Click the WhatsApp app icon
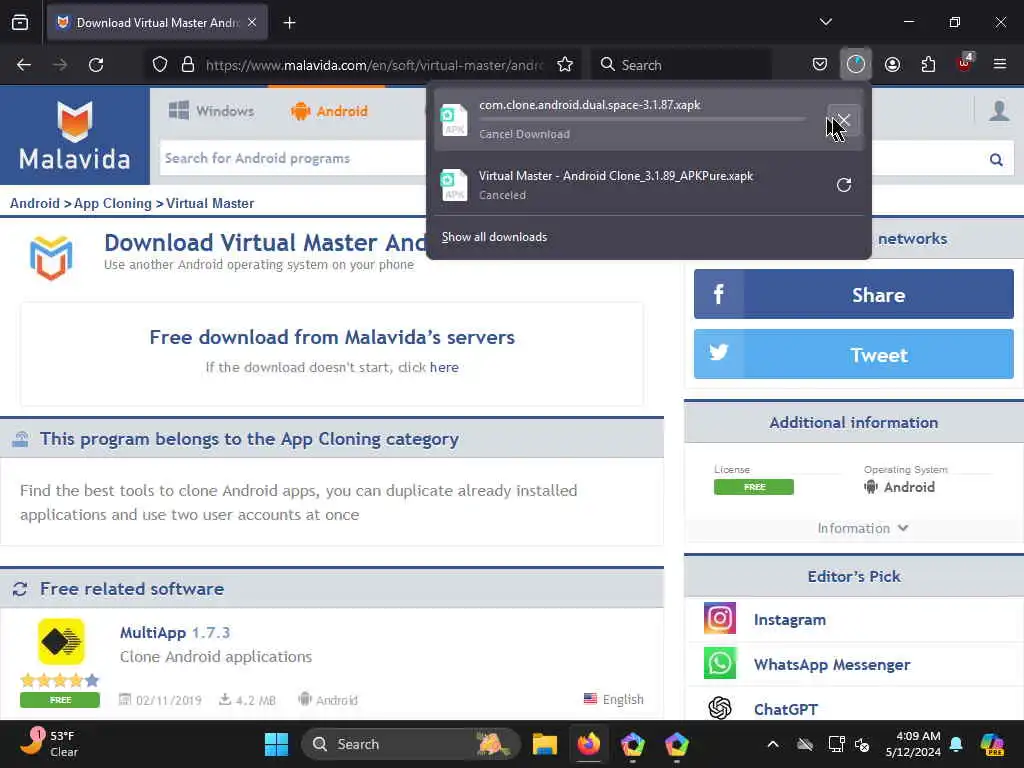Image resolution: width=1024 pixels, height=768 pixels. [720, 663]
